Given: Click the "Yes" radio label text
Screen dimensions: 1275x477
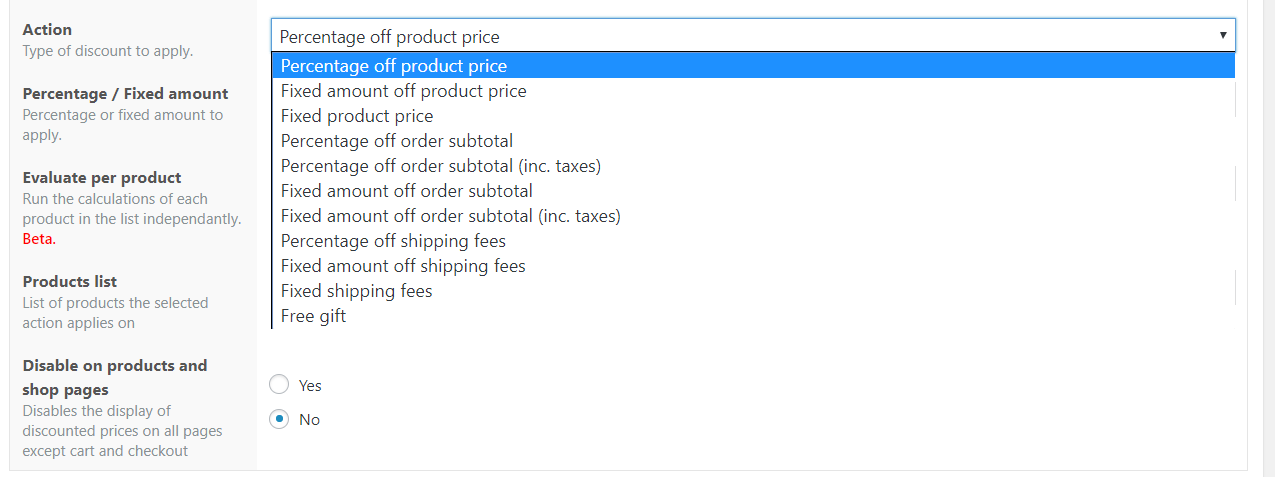Looking at the screenshot, I should tap(310, 385).
